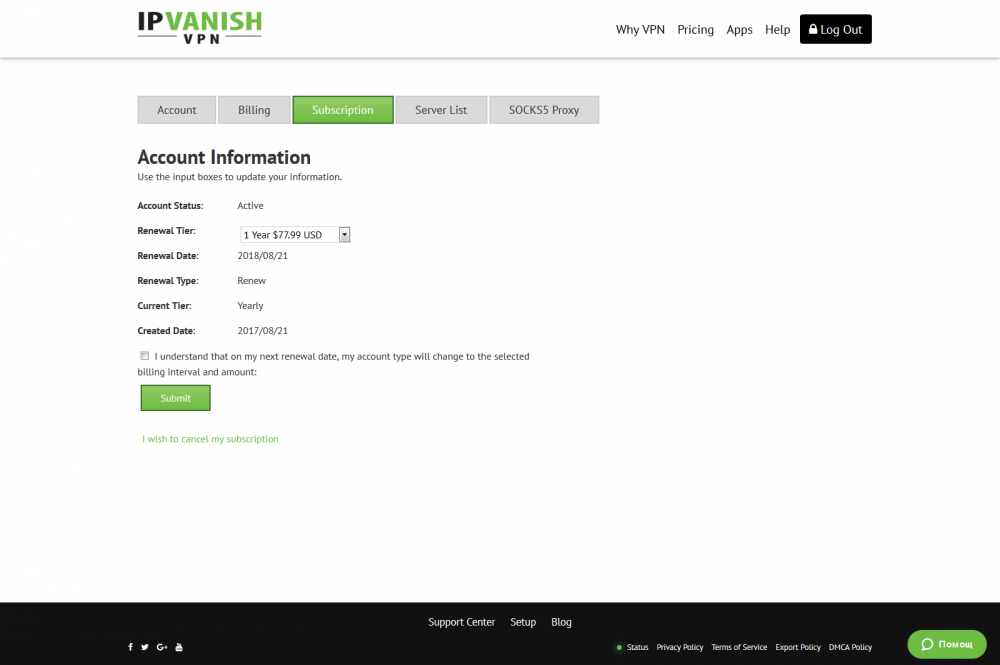The width and height of the screenshot is (1000, 665).
Task: Click the Created Date value 2017/08/21
Action: (263, 331)
